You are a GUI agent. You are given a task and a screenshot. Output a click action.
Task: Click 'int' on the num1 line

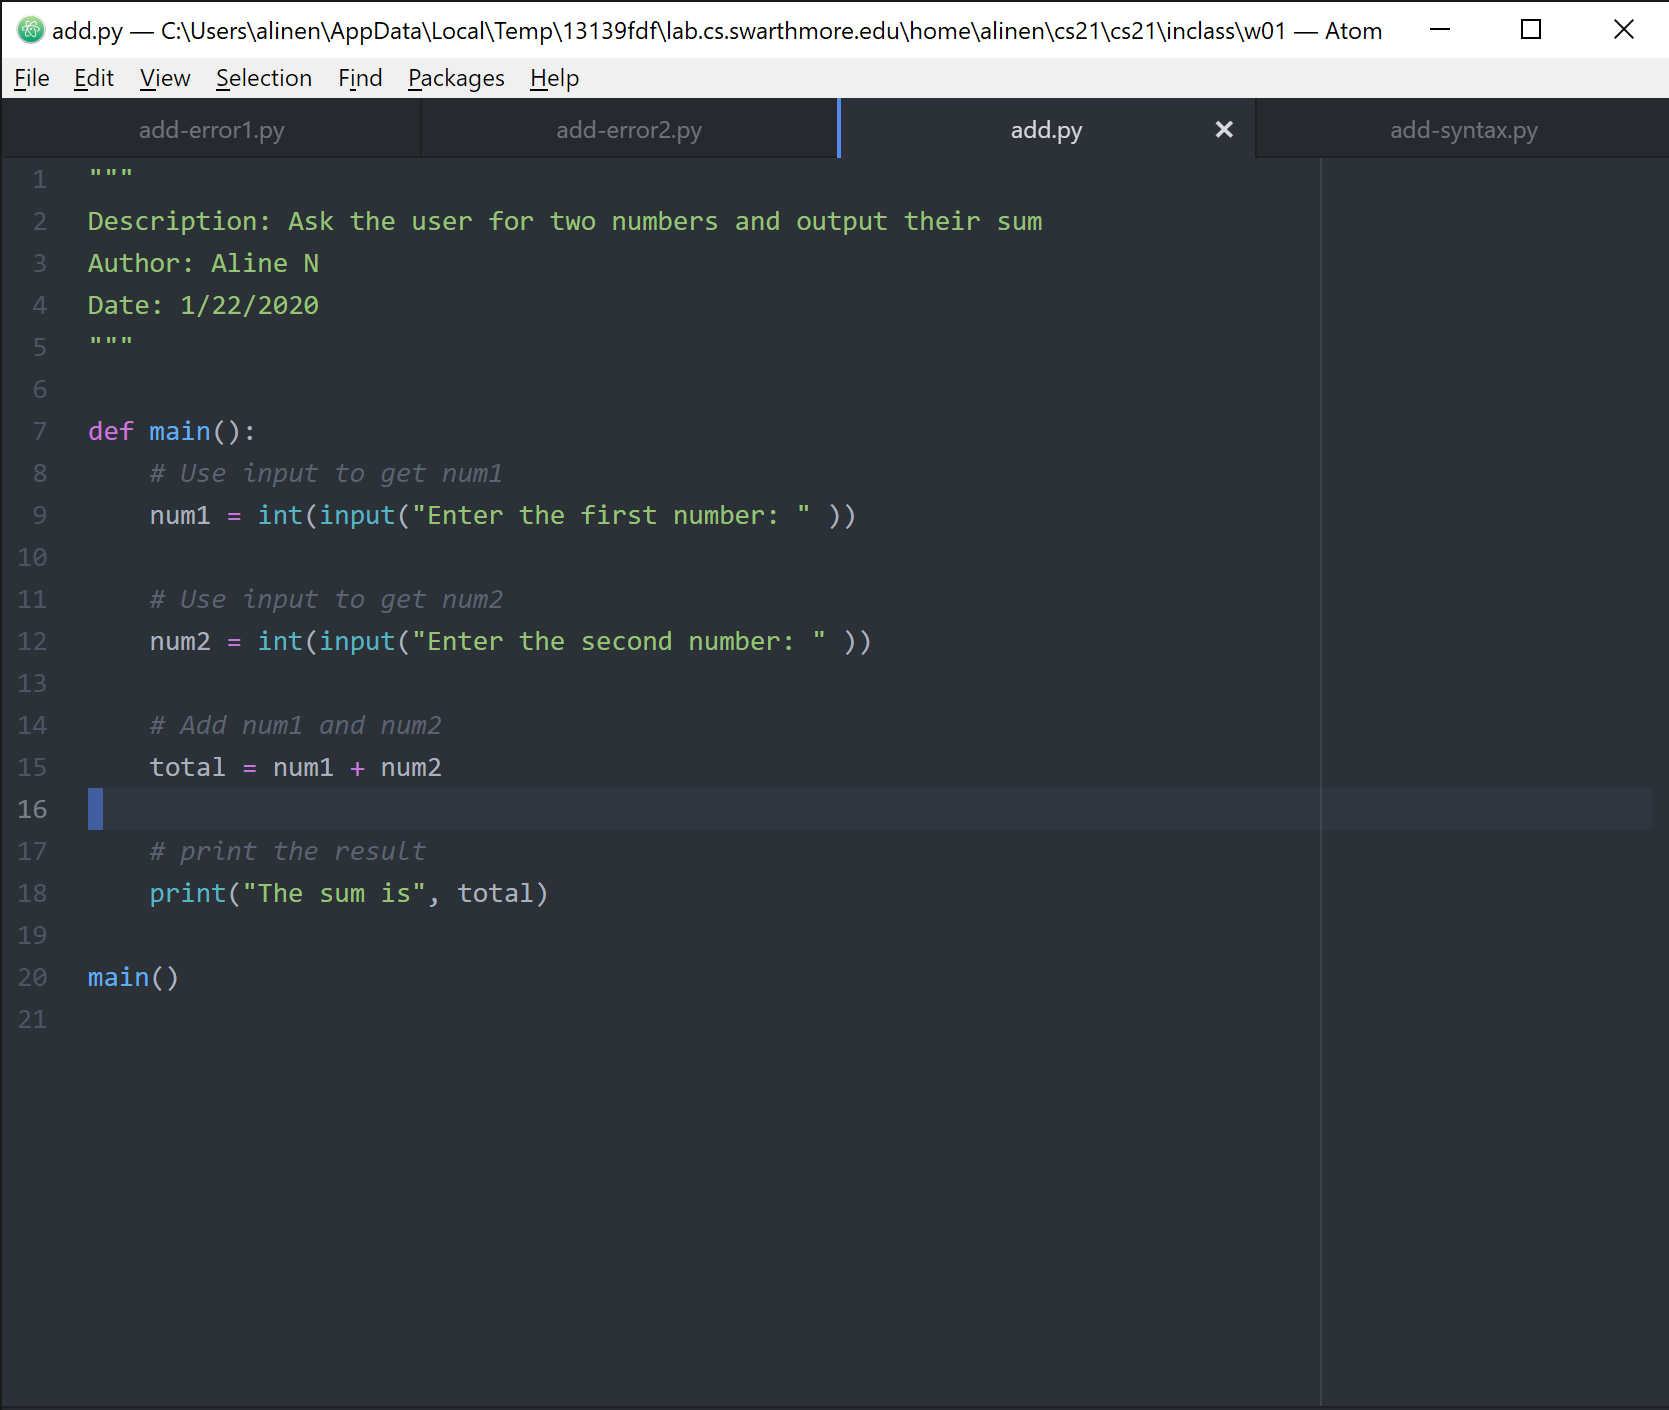[280, 516]
